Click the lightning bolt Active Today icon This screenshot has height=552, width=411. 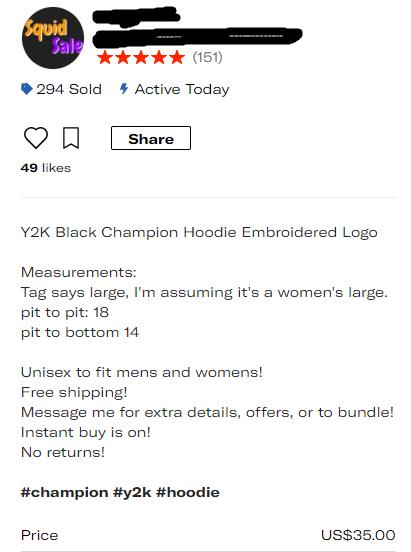coord(123,89)
